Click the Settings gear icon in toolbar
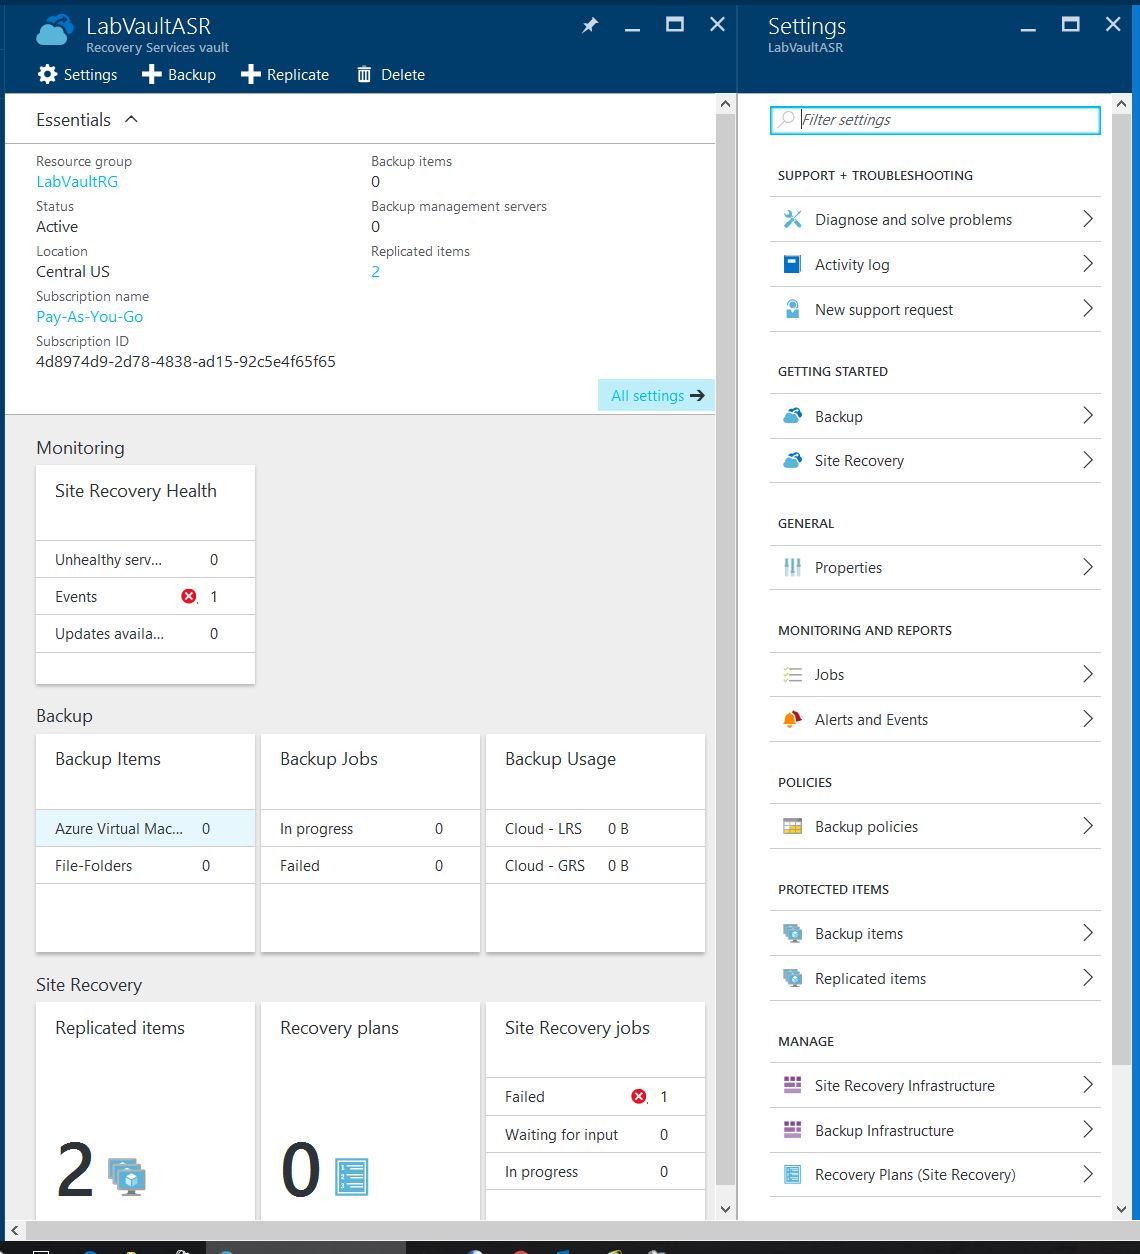Image resolution: width=1140 pixels, height=1254 pixels. [47, 75]
